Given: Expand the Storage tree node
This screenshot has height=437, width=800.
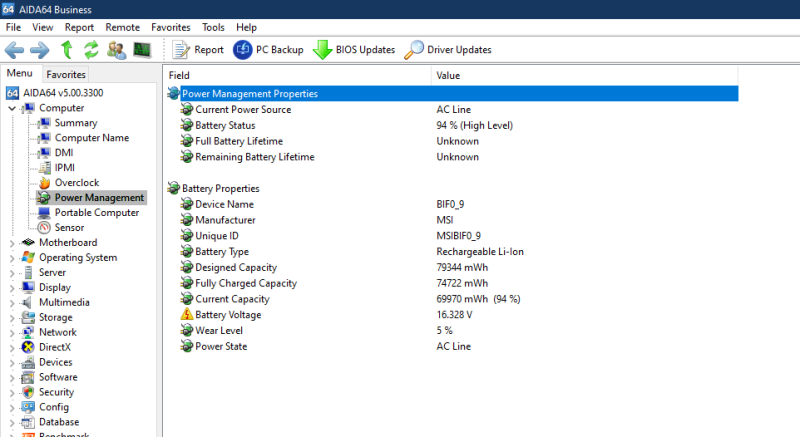Looking at the screenshot, I should point(12,318).
